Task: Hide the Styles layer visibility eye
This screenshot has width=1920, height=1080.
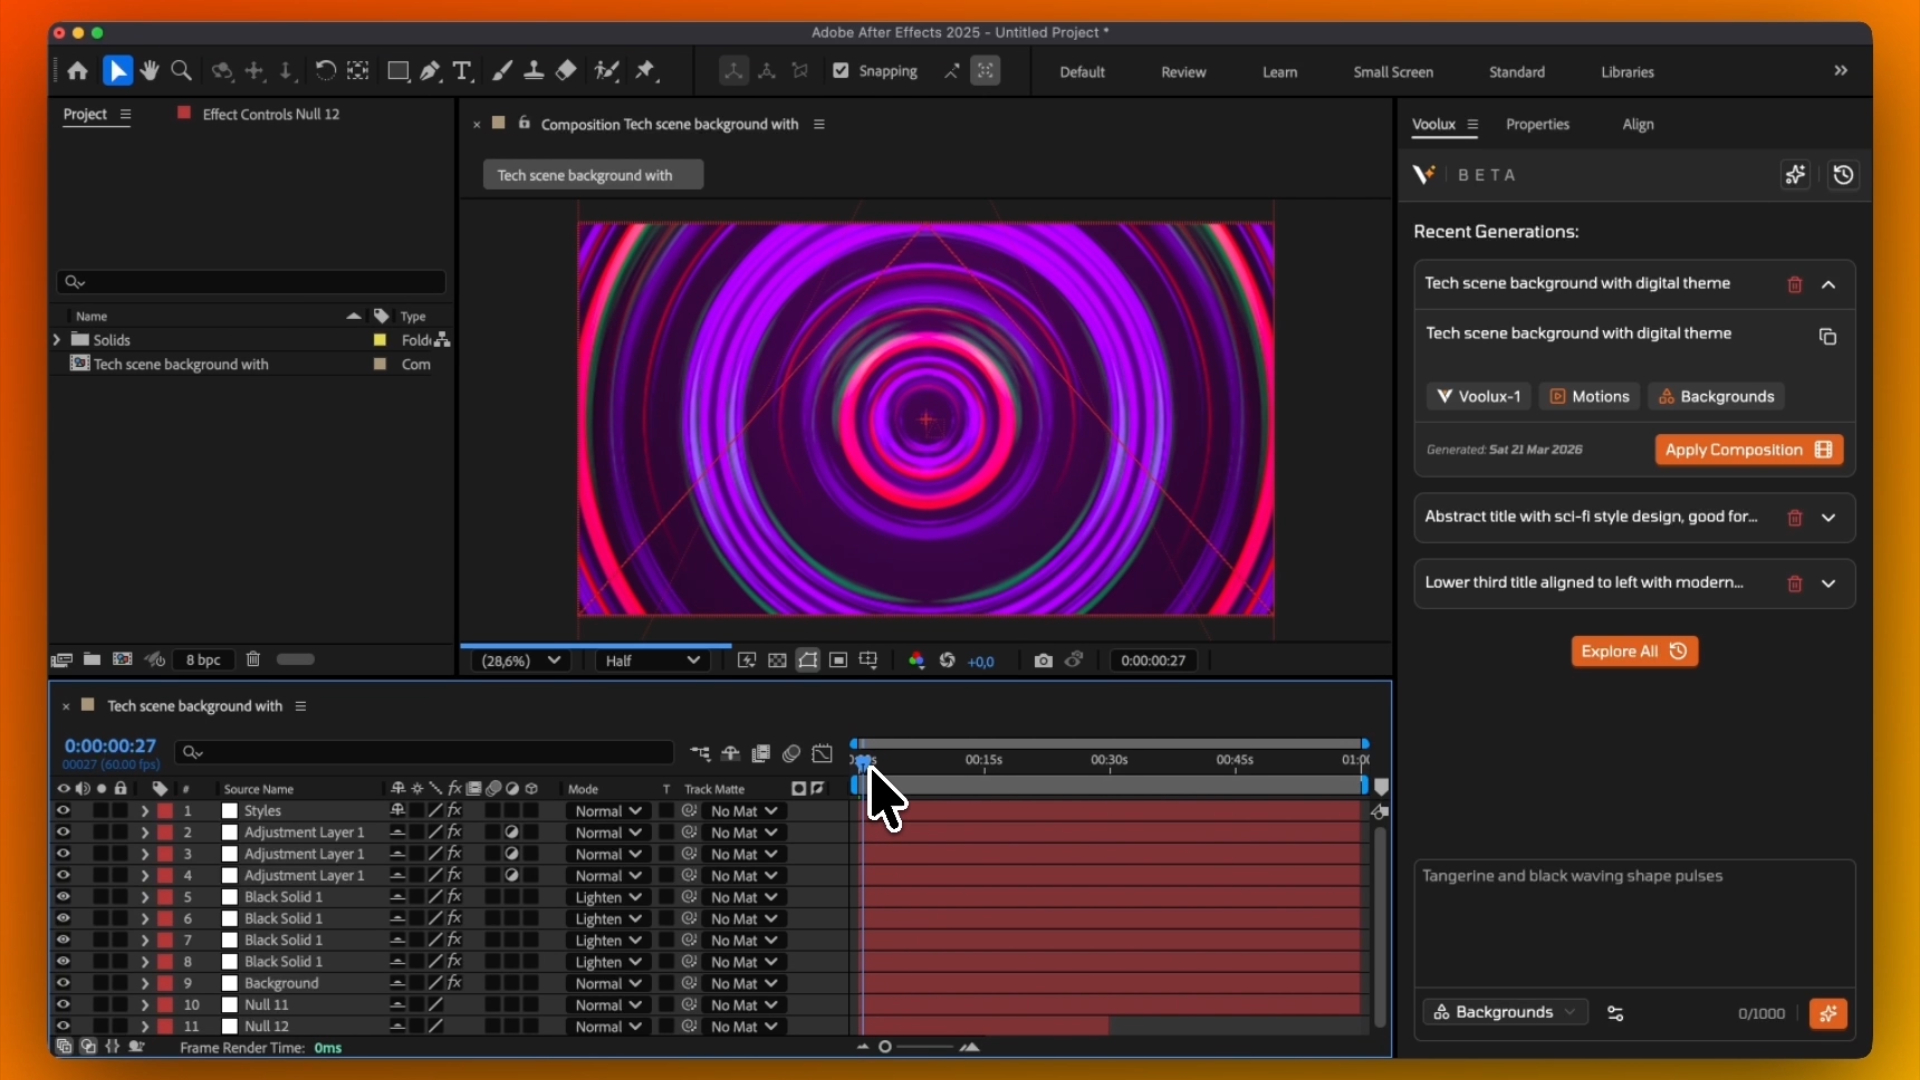Action: pos(63,811)
